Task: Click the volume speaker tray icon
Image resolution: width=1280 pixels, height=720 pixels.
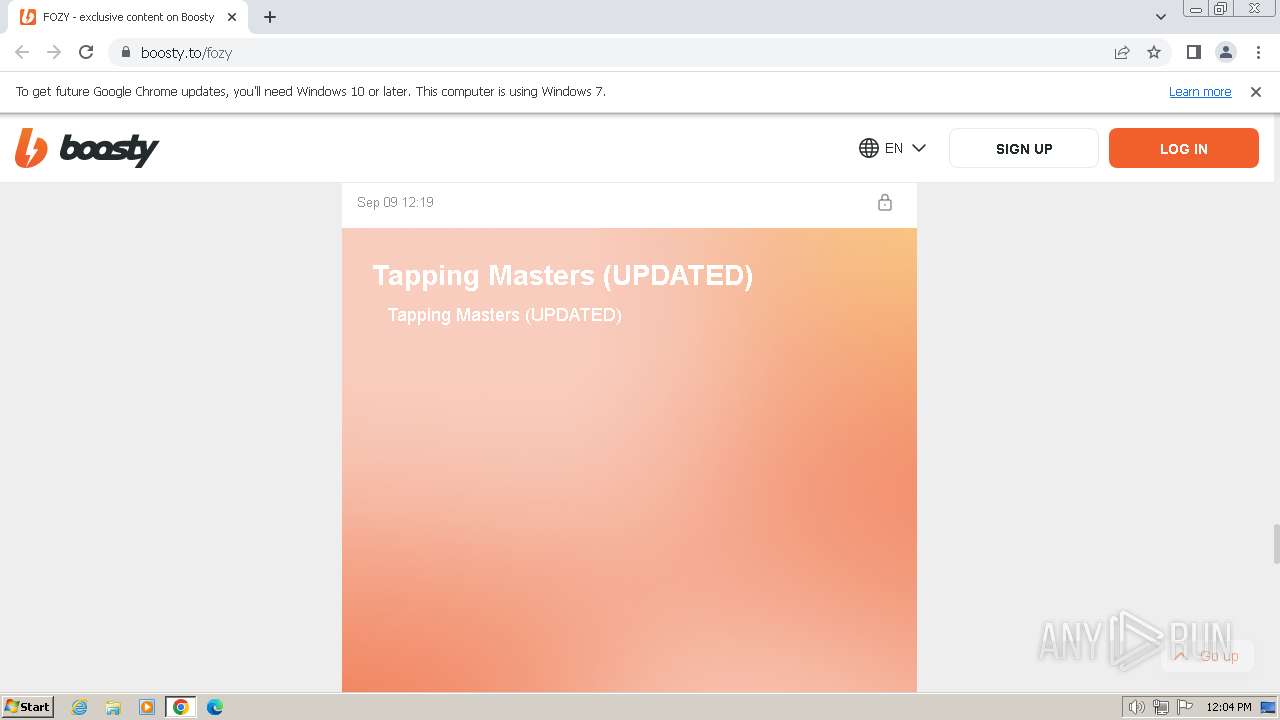Action: tap(1136, 707)
